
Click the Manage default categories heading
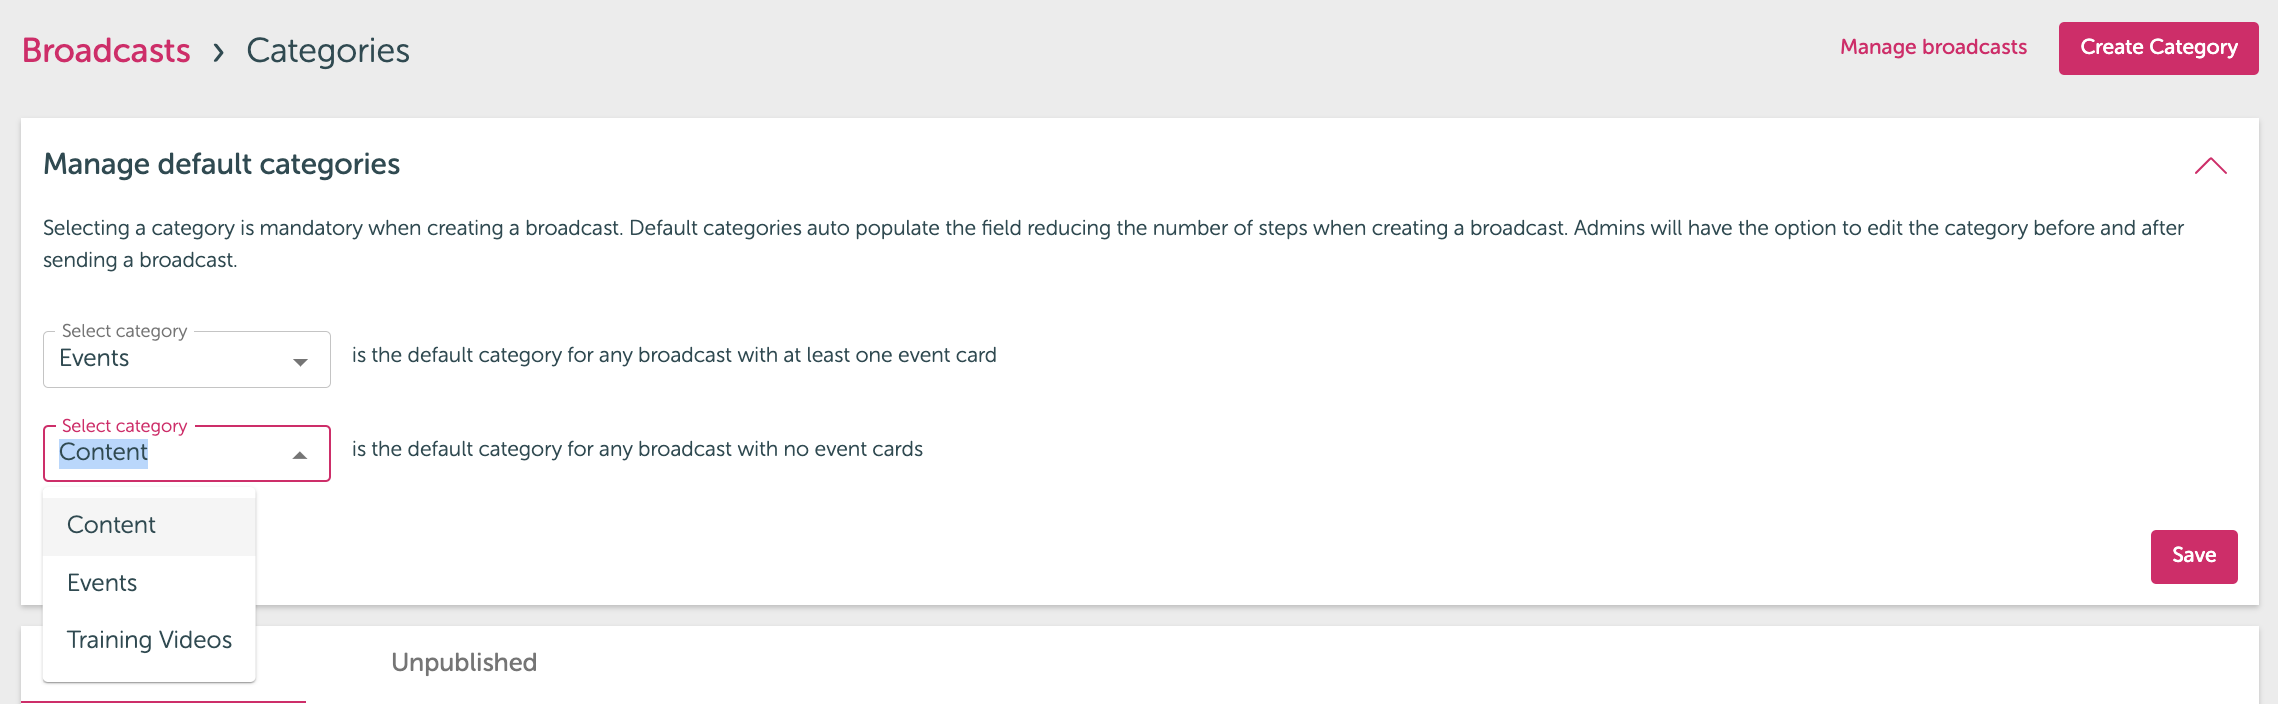point(221,164)
